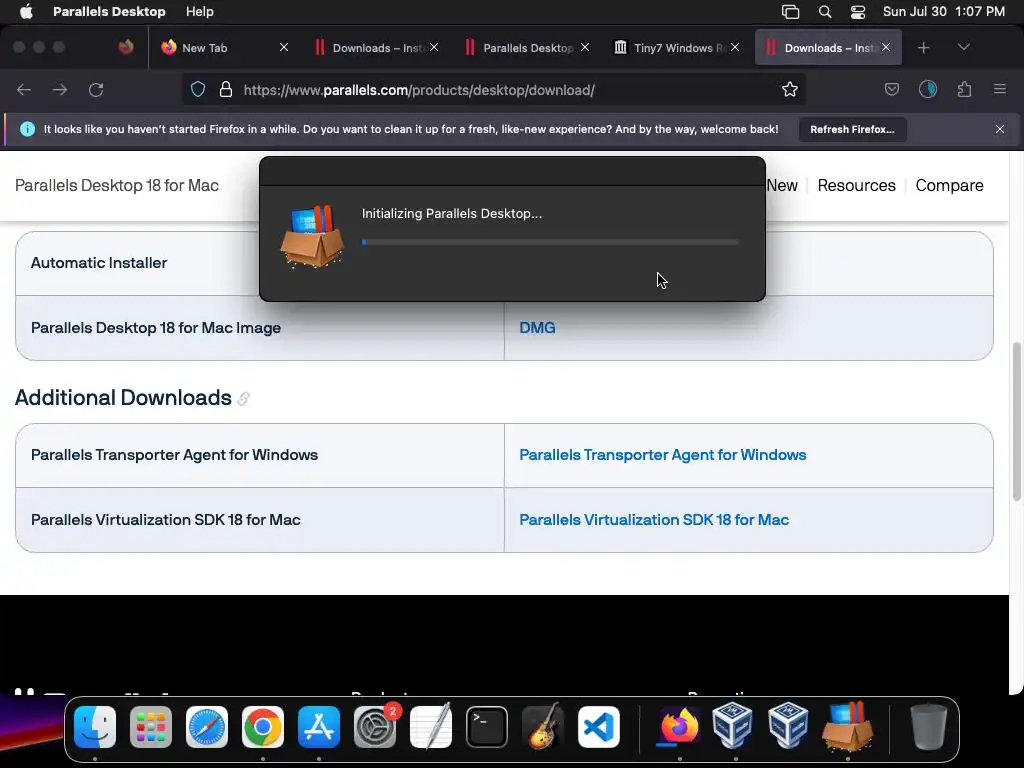This screenshot has width=1024, height=768.
Task: Click the Initializing Parallels Desktop progress bar
Action: pos(550,242)
